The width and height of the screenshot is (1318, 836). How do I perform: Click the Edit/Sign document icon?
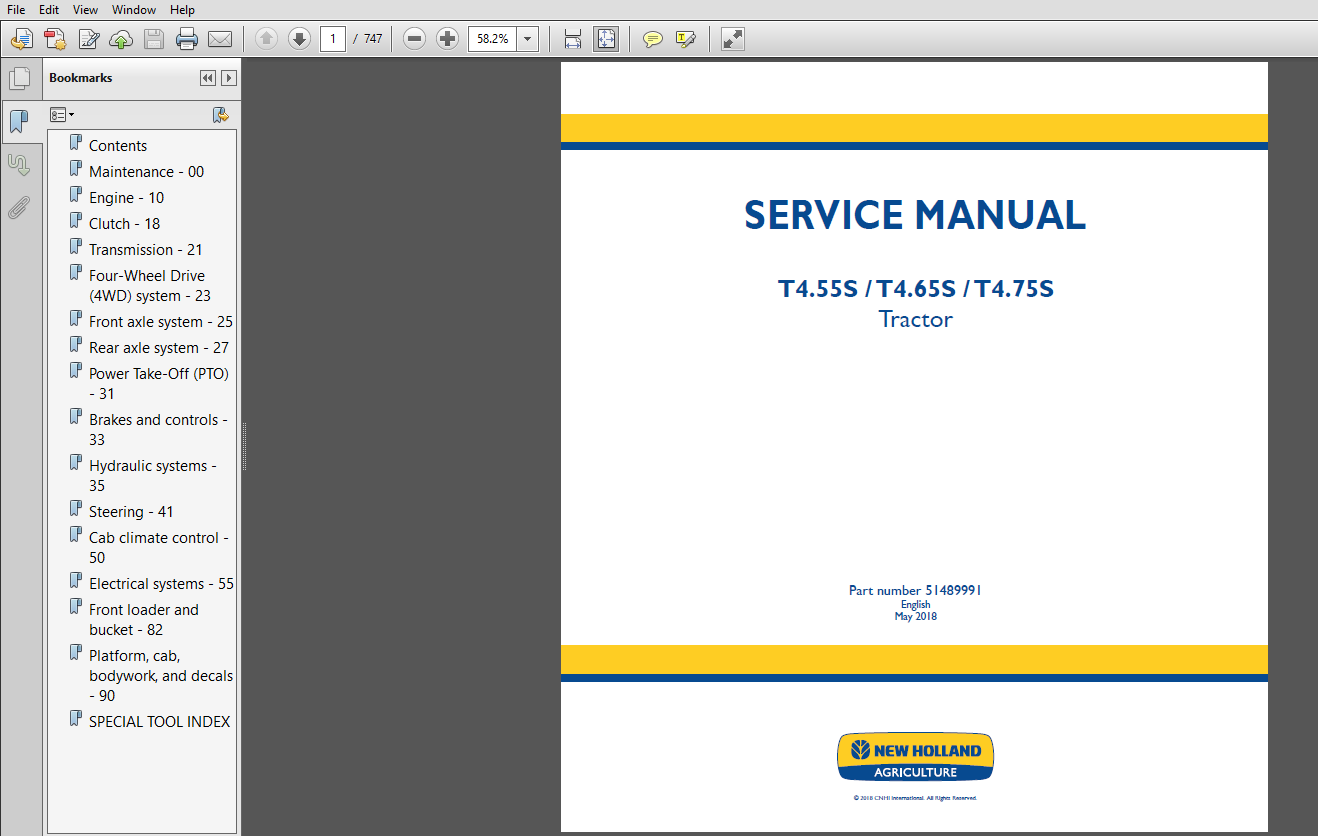tap(88, 39)
